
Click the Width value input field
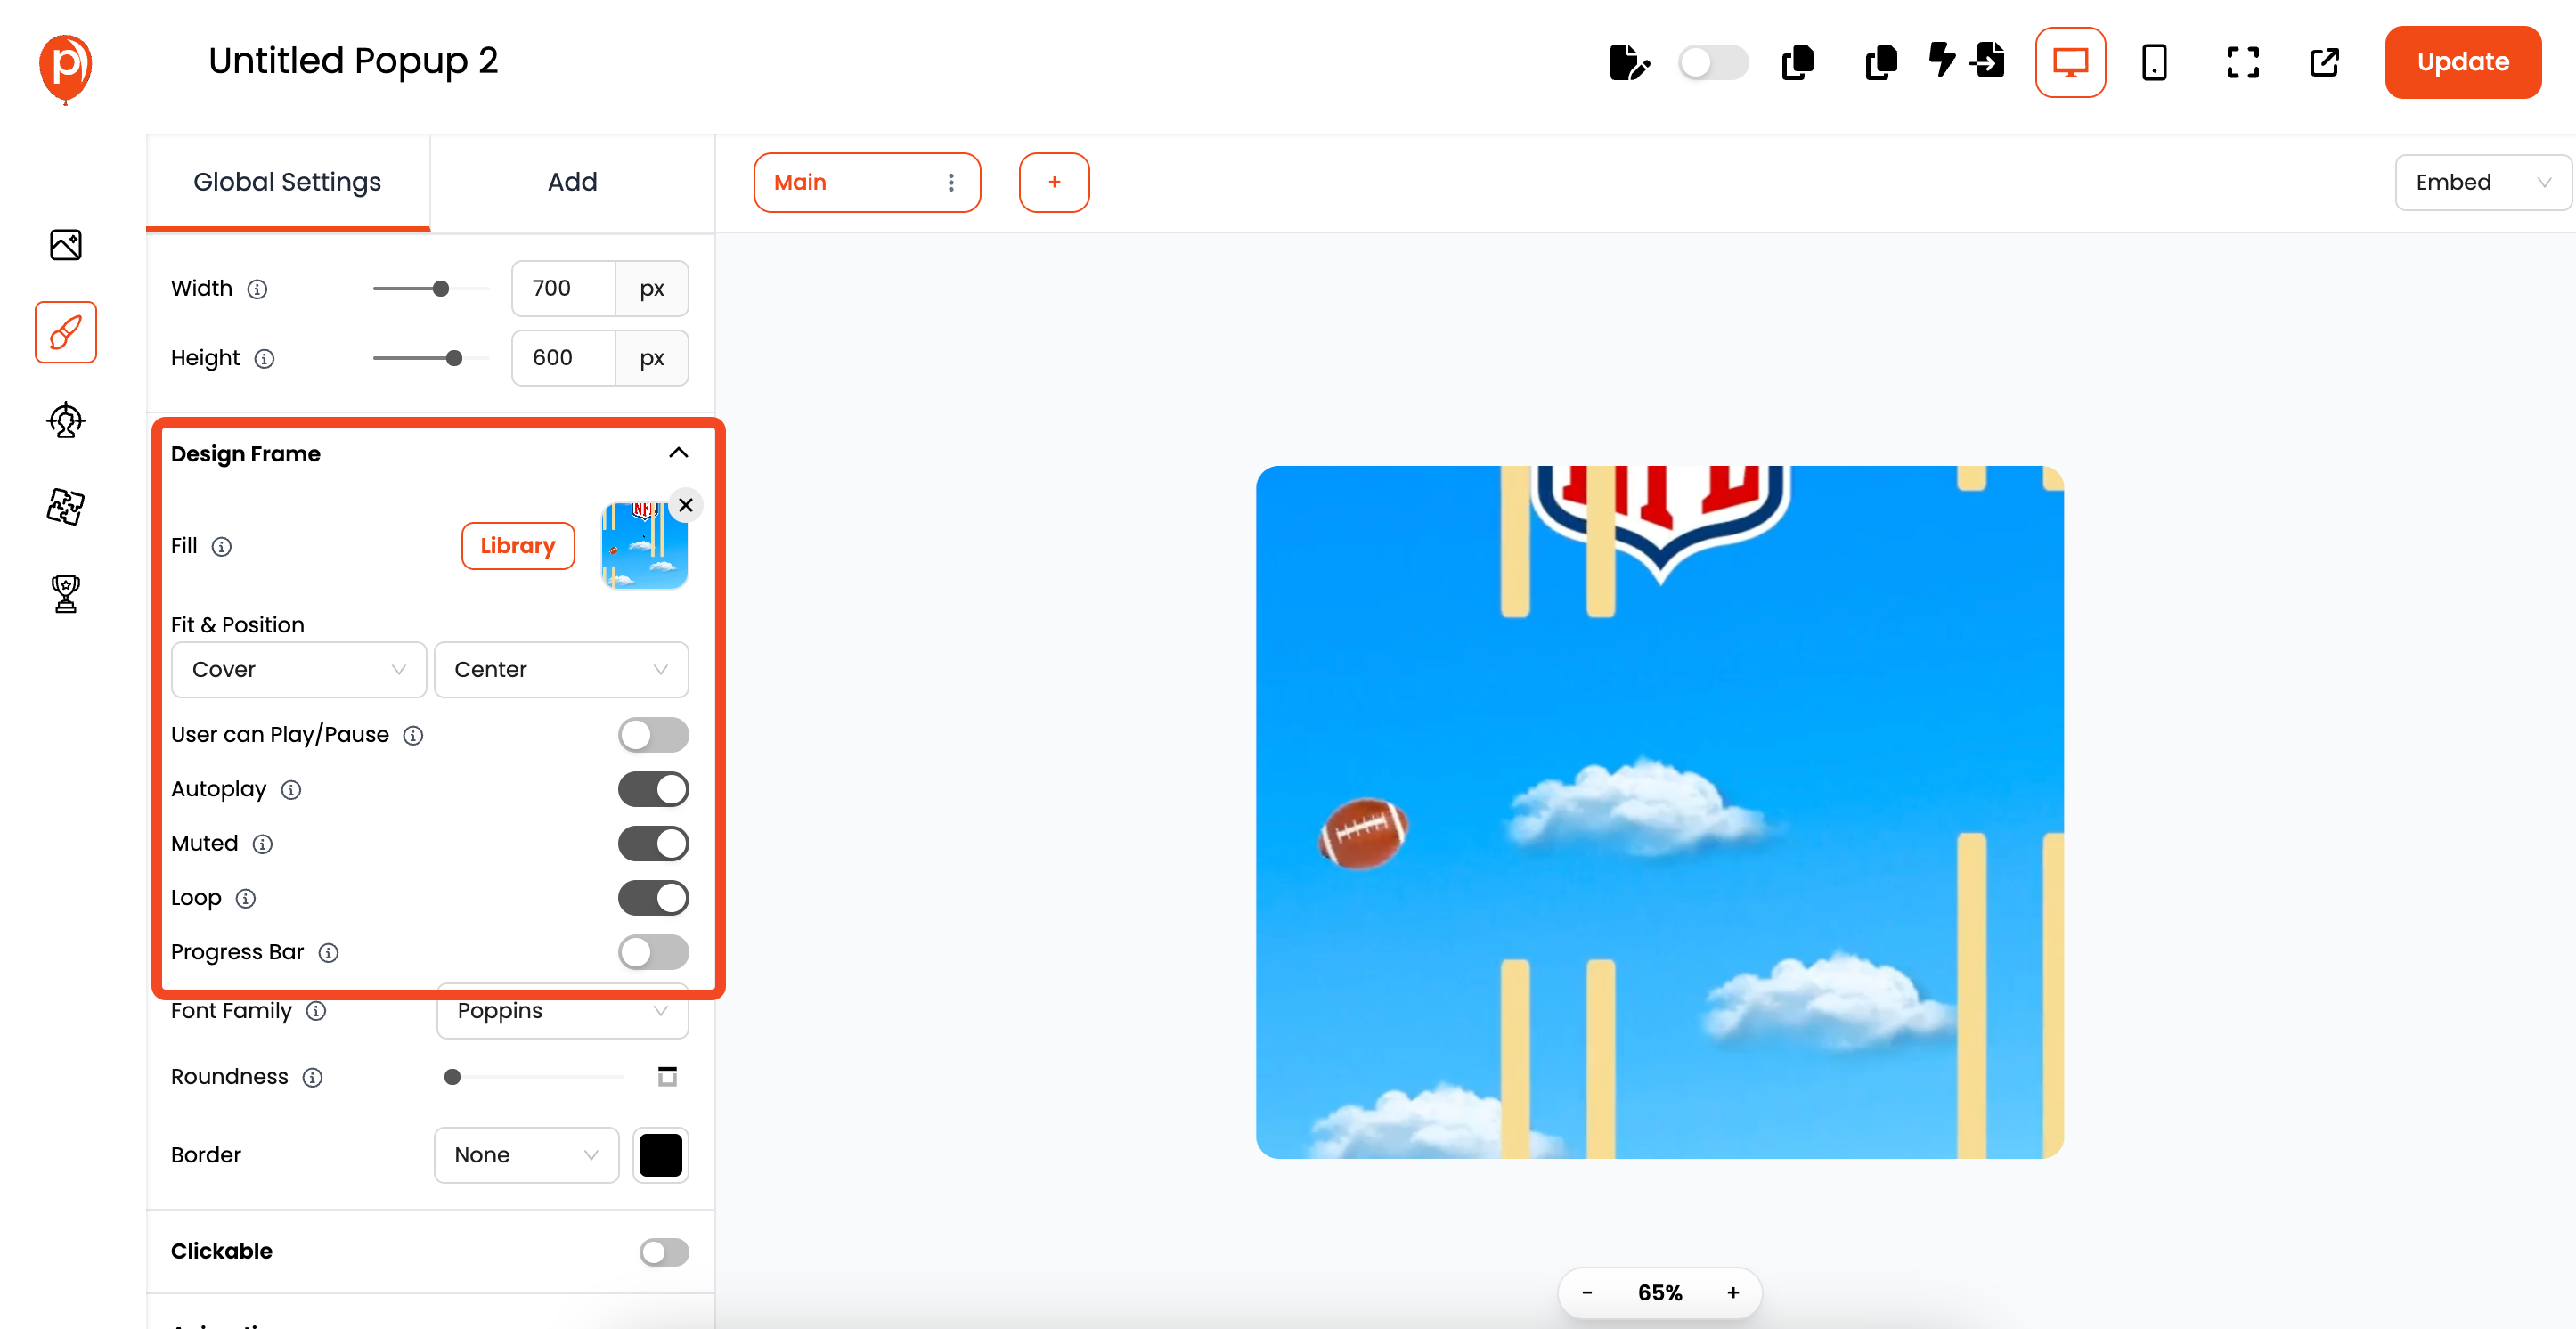pos(563,289)
